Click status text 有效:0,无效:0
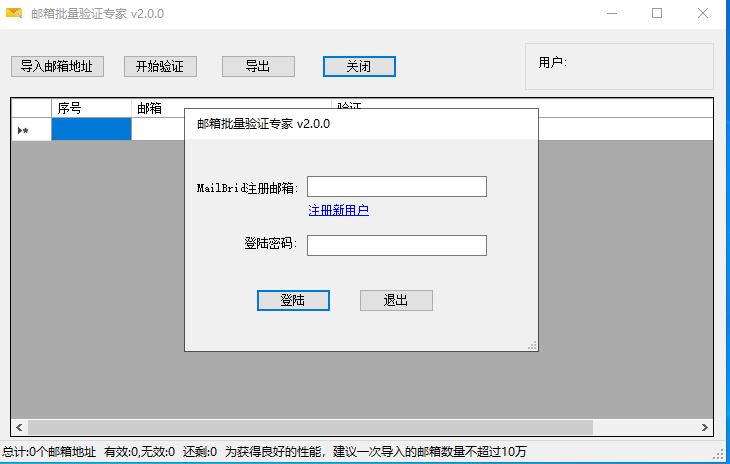The height and width of the screenshot is (464, 730). tap(140, 452)
